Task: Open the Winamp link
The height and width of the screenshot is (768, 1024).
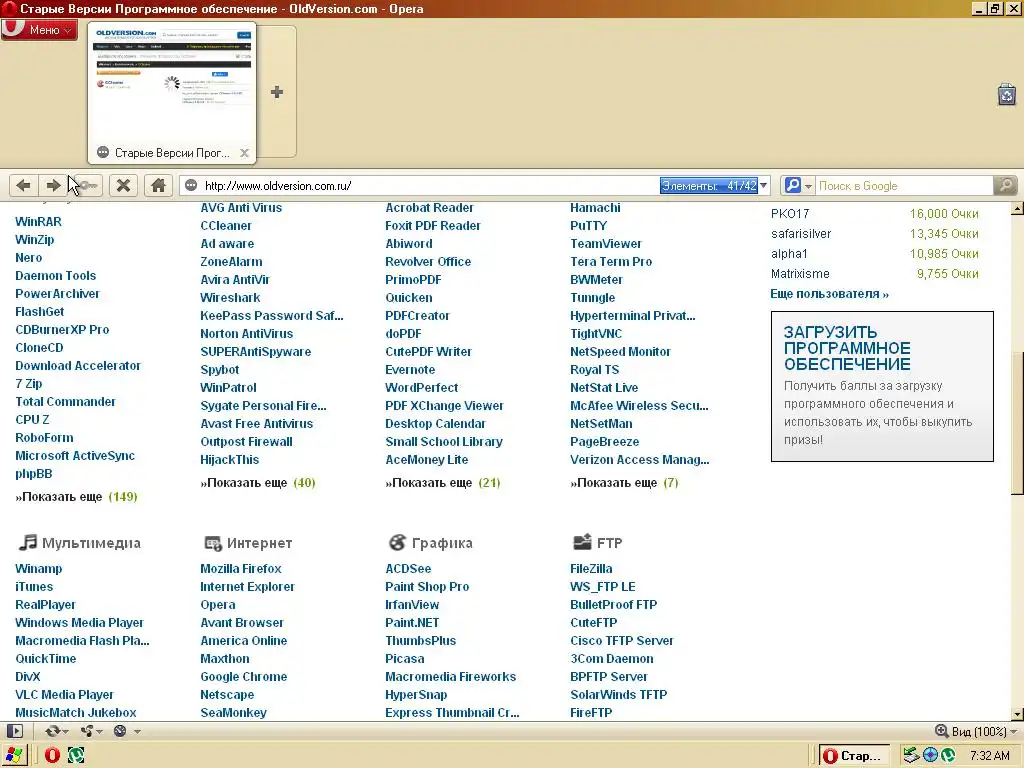Action: click(x=39, y=569)
